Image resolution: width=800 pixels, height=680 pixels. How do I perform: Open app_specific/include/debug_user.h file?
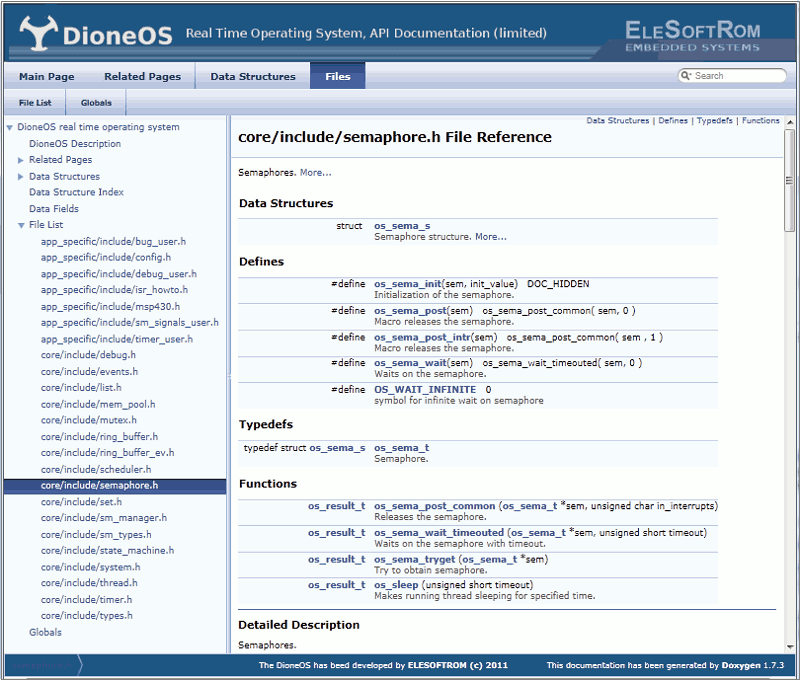pos(118,274)
